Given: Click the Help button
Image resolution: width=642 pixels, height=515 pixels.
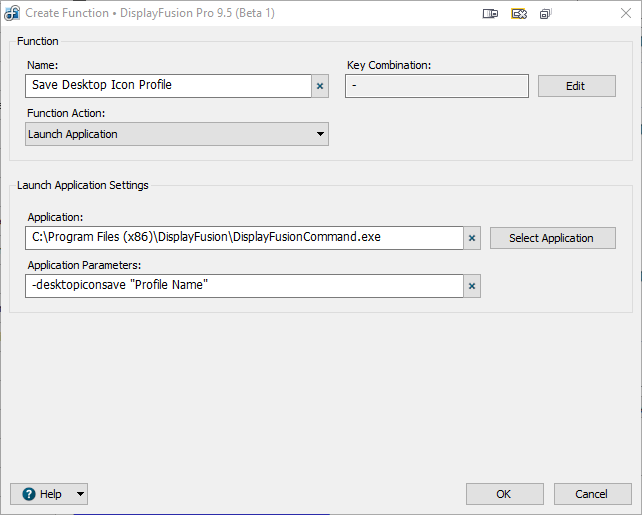Looking at the screenshot, I should [42, 494].
